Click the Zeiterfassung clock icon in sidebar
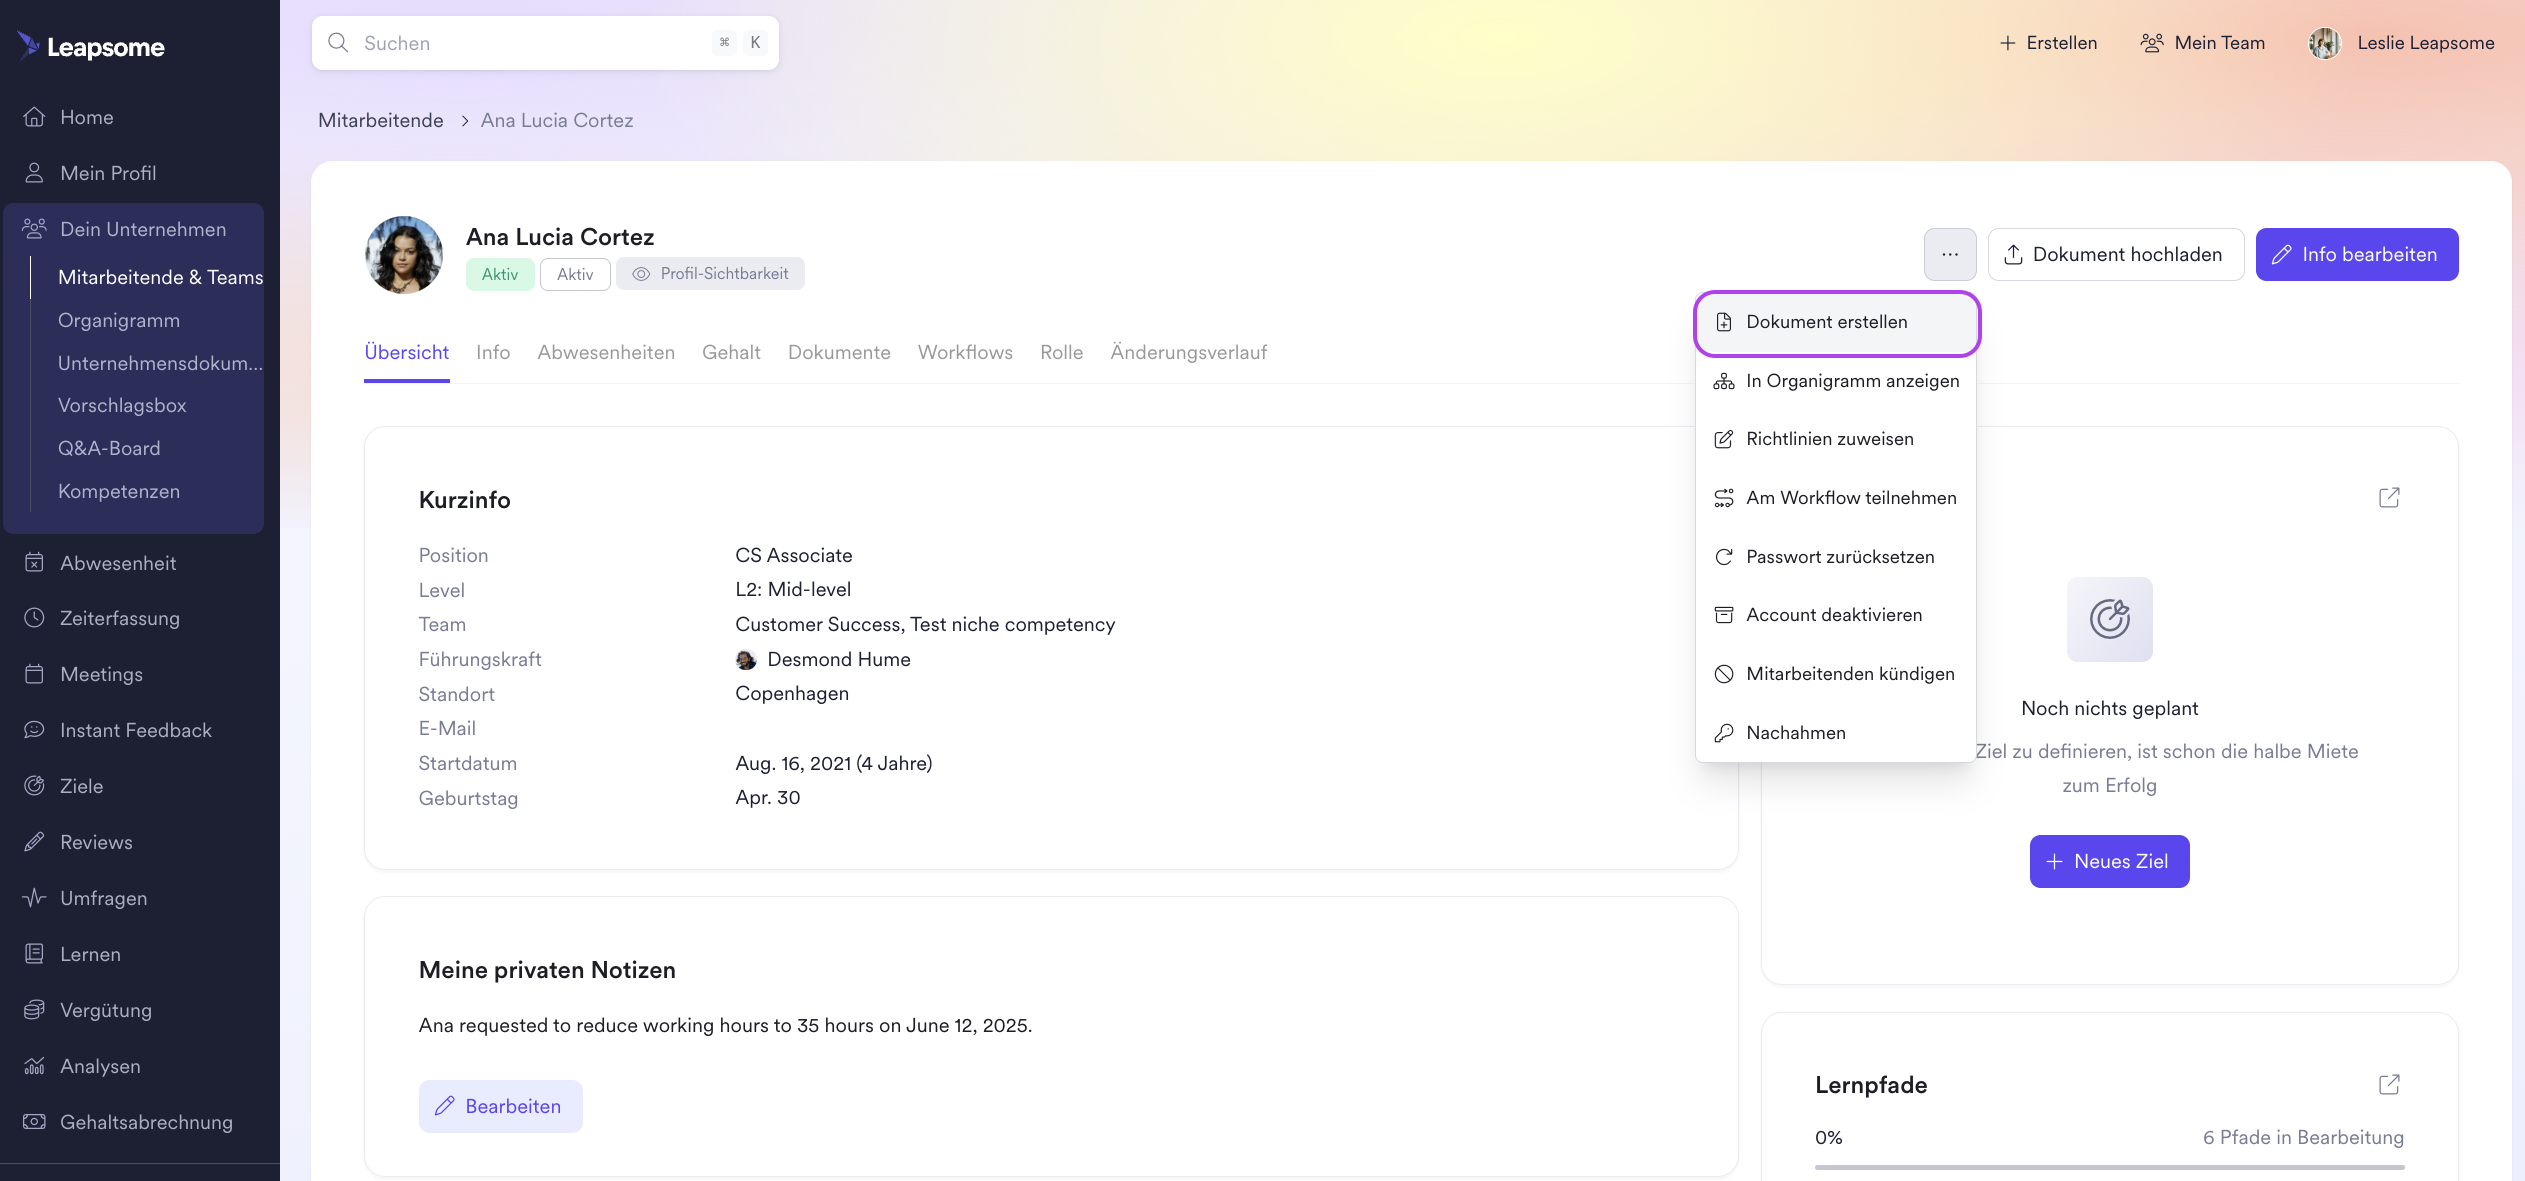The width and height of the screenshot is (2525, 1181). pos(34,618)
